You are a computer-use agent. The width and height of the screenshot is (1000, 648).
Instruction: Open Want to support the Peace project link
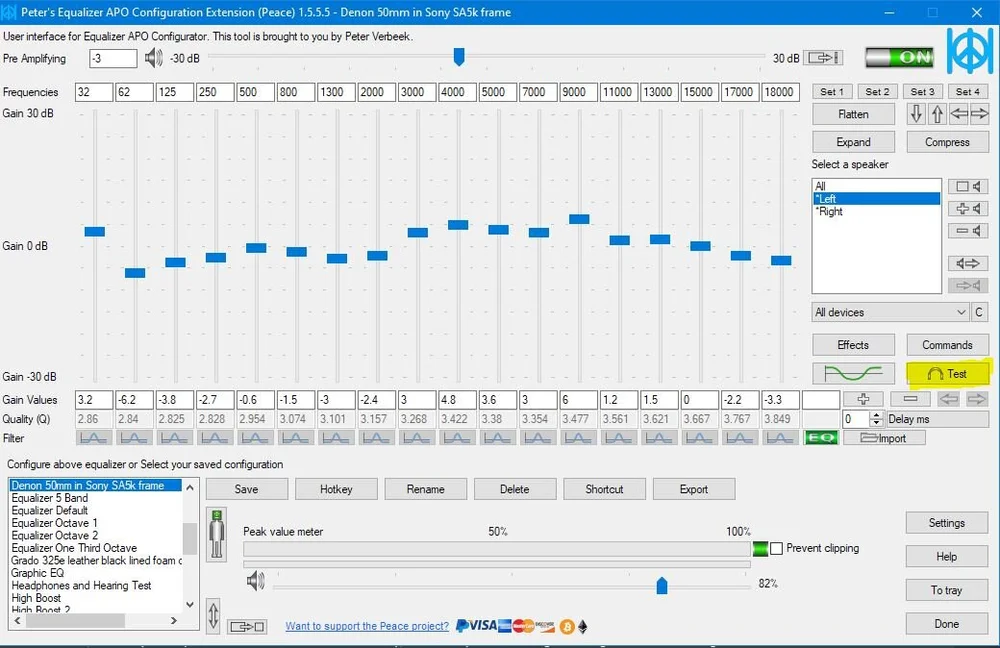[x=367, y=626]
